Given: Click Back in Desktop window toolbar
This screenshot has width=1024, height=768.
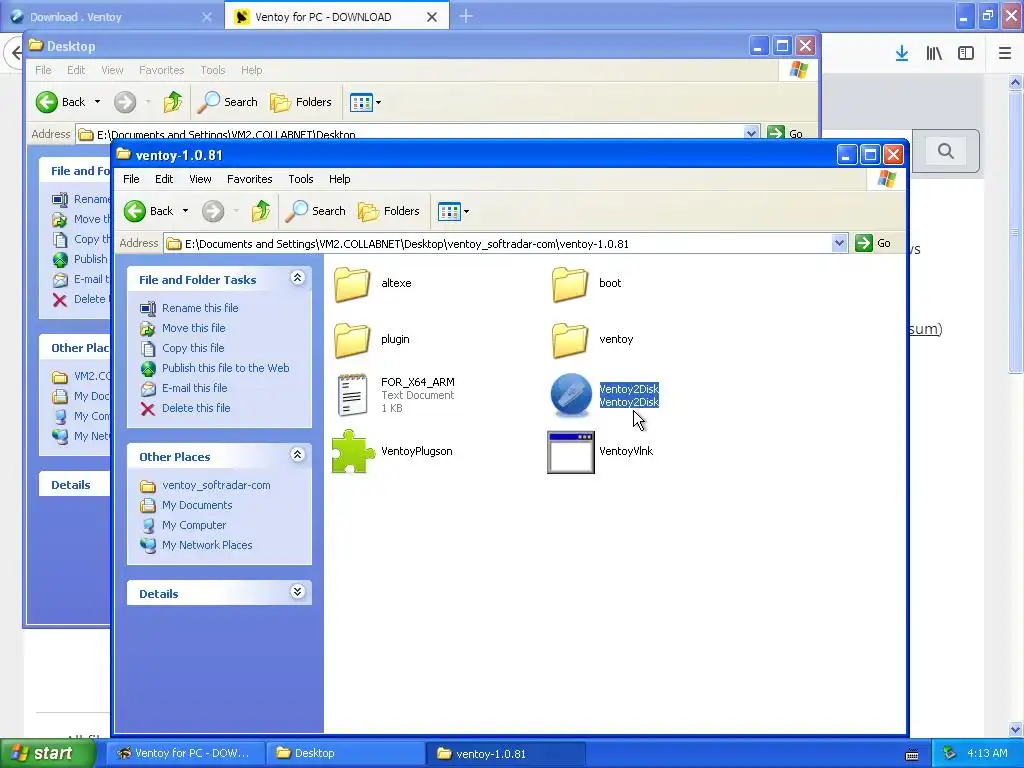Looking at the screenshot, I should [61, 102].
